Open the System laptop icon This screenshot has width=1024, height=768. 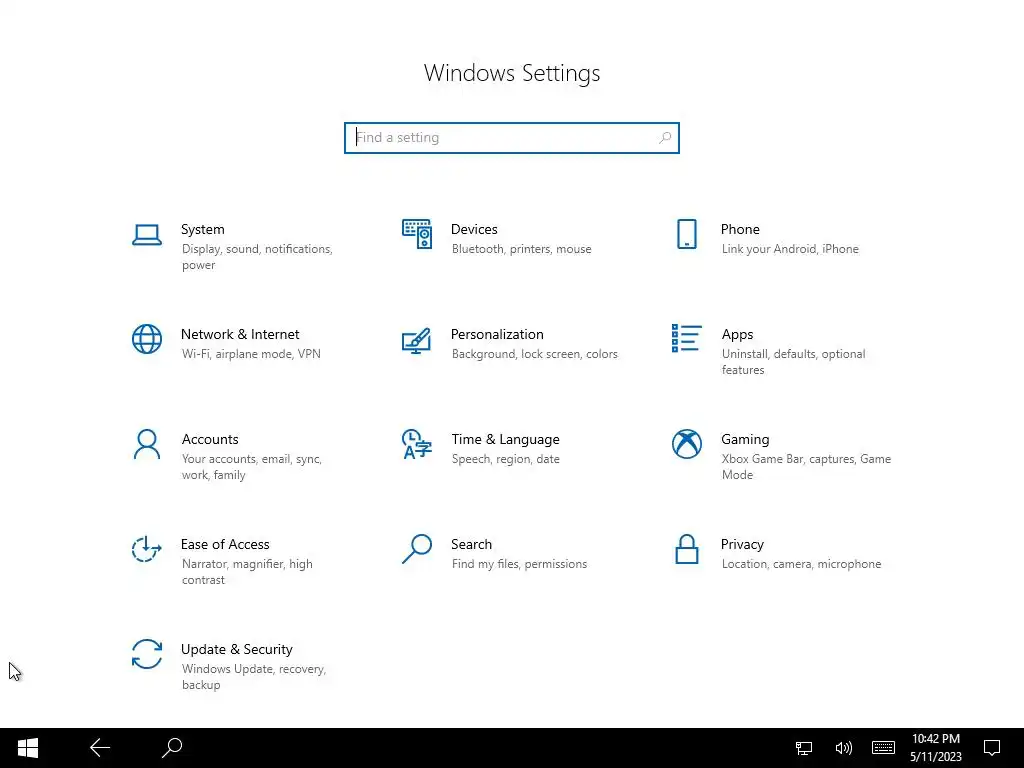147,234
